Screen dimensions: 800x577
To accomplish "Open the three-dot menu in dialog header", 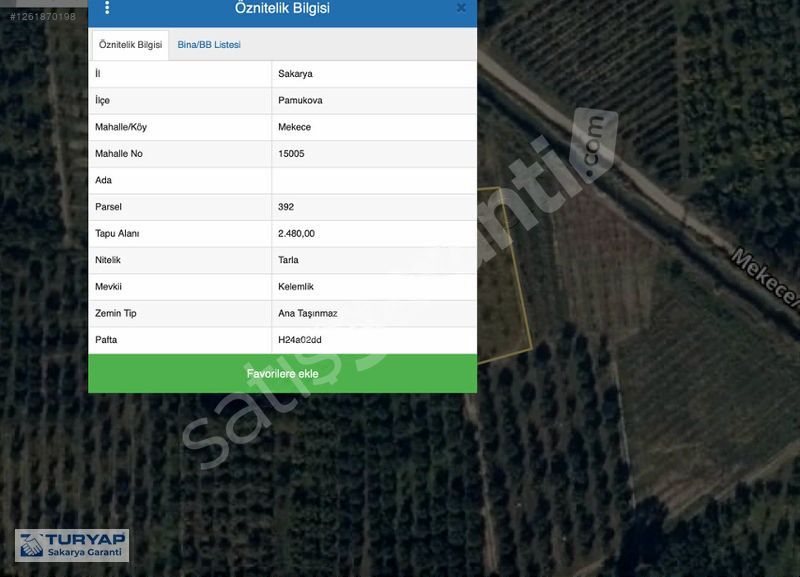I will 107,8.
